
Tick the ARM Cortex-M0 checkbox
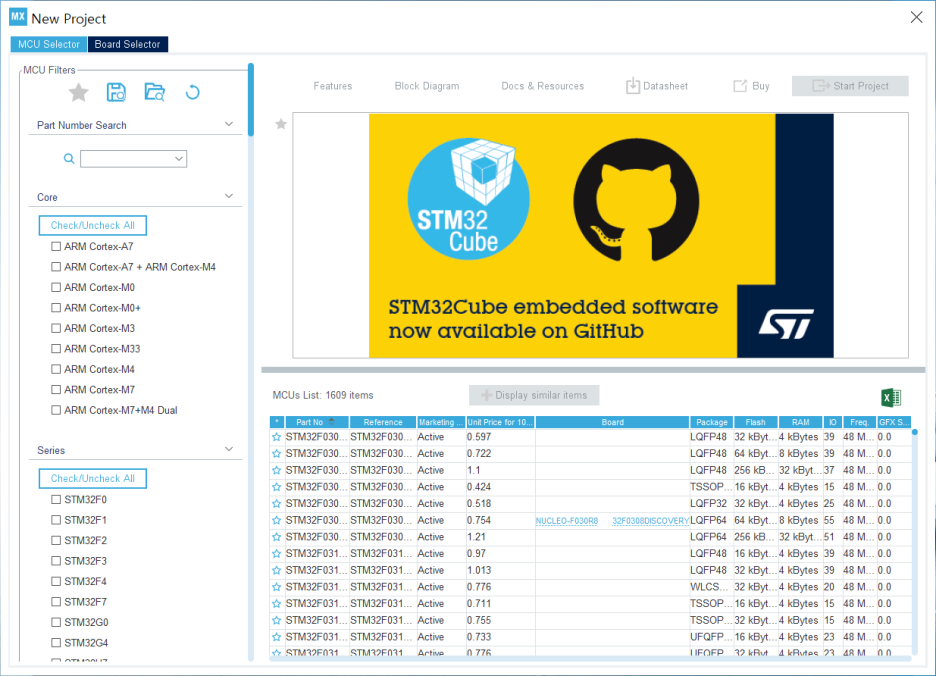[56, 287]
